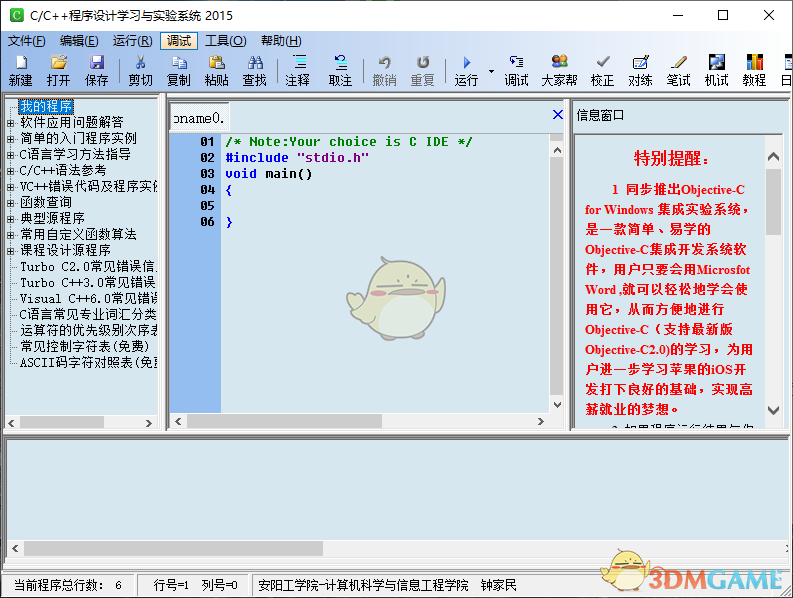793x598 pixels.
Task: Open the 工具(O) menu
Action: [x=226, y=41]
